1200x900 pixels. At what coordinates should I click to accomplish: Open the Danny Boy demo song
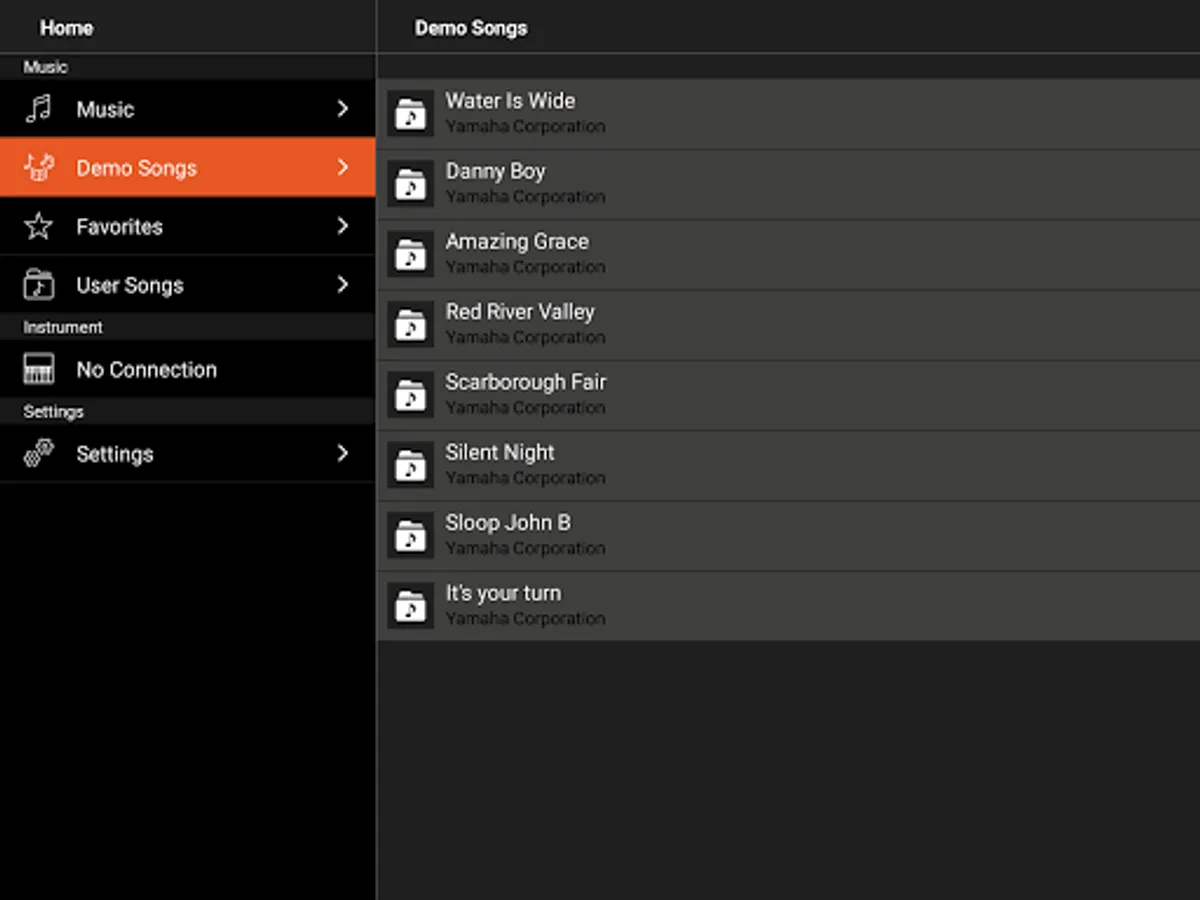point(788,184)
